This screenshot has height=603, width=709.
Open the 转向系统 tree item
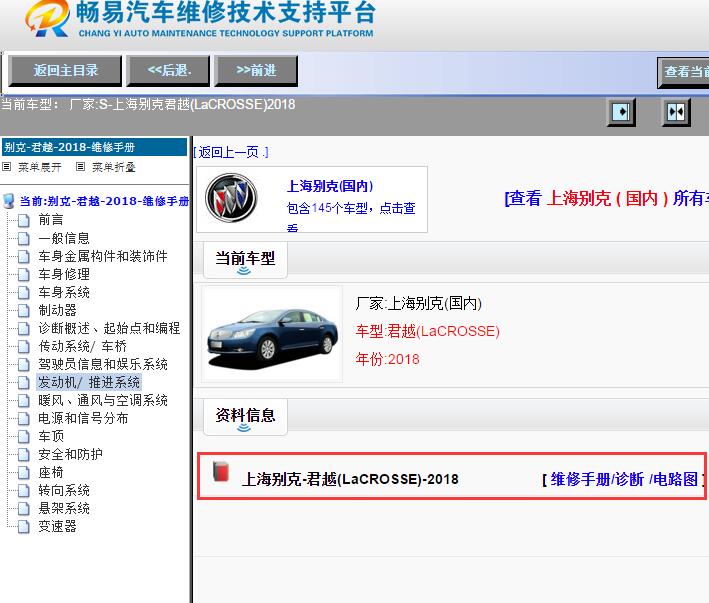click(x=64, y=490)
